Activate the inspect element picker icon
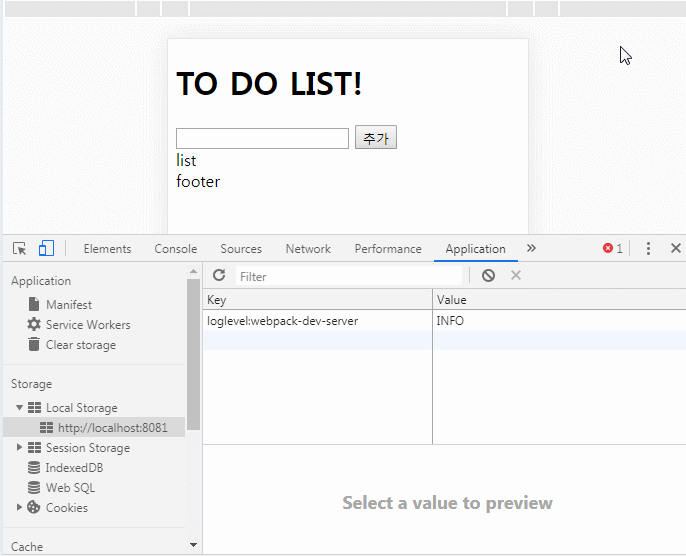Viewport: 686px width, 556px height. [x=20, y=248]
